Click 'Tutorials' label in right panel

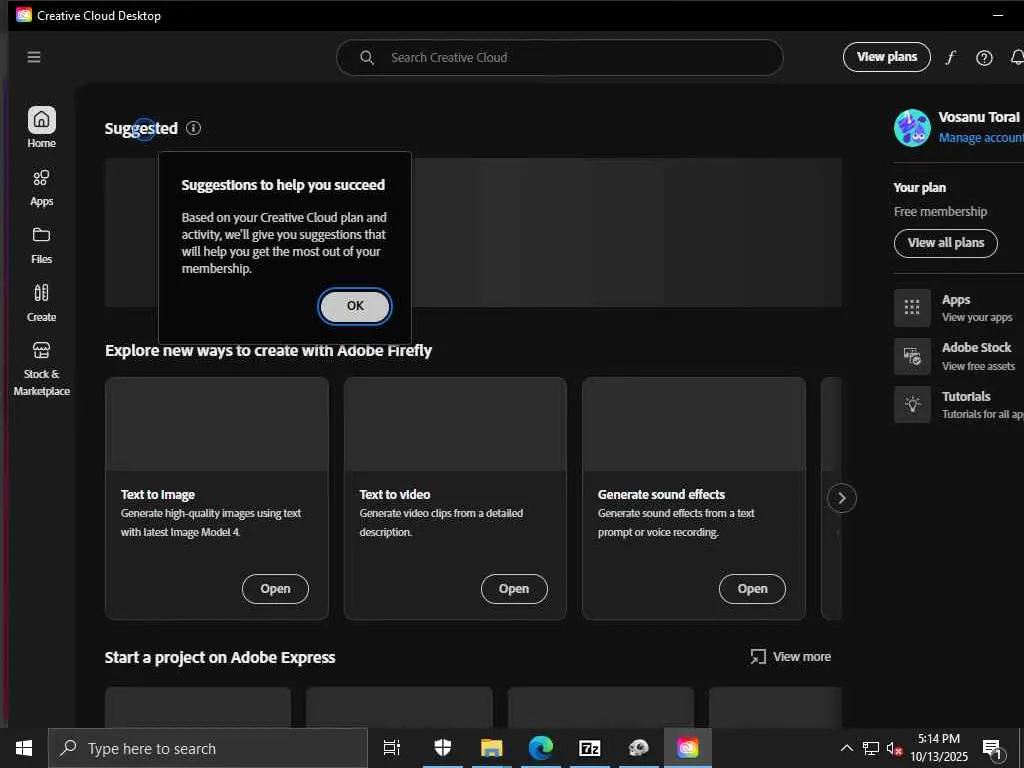coord(966,396)
